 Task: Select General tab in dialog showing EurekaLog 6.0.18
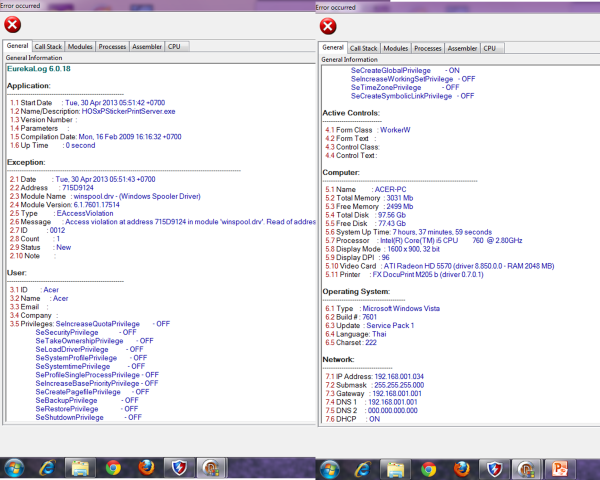pyautogui.click(x=18, y=46)
